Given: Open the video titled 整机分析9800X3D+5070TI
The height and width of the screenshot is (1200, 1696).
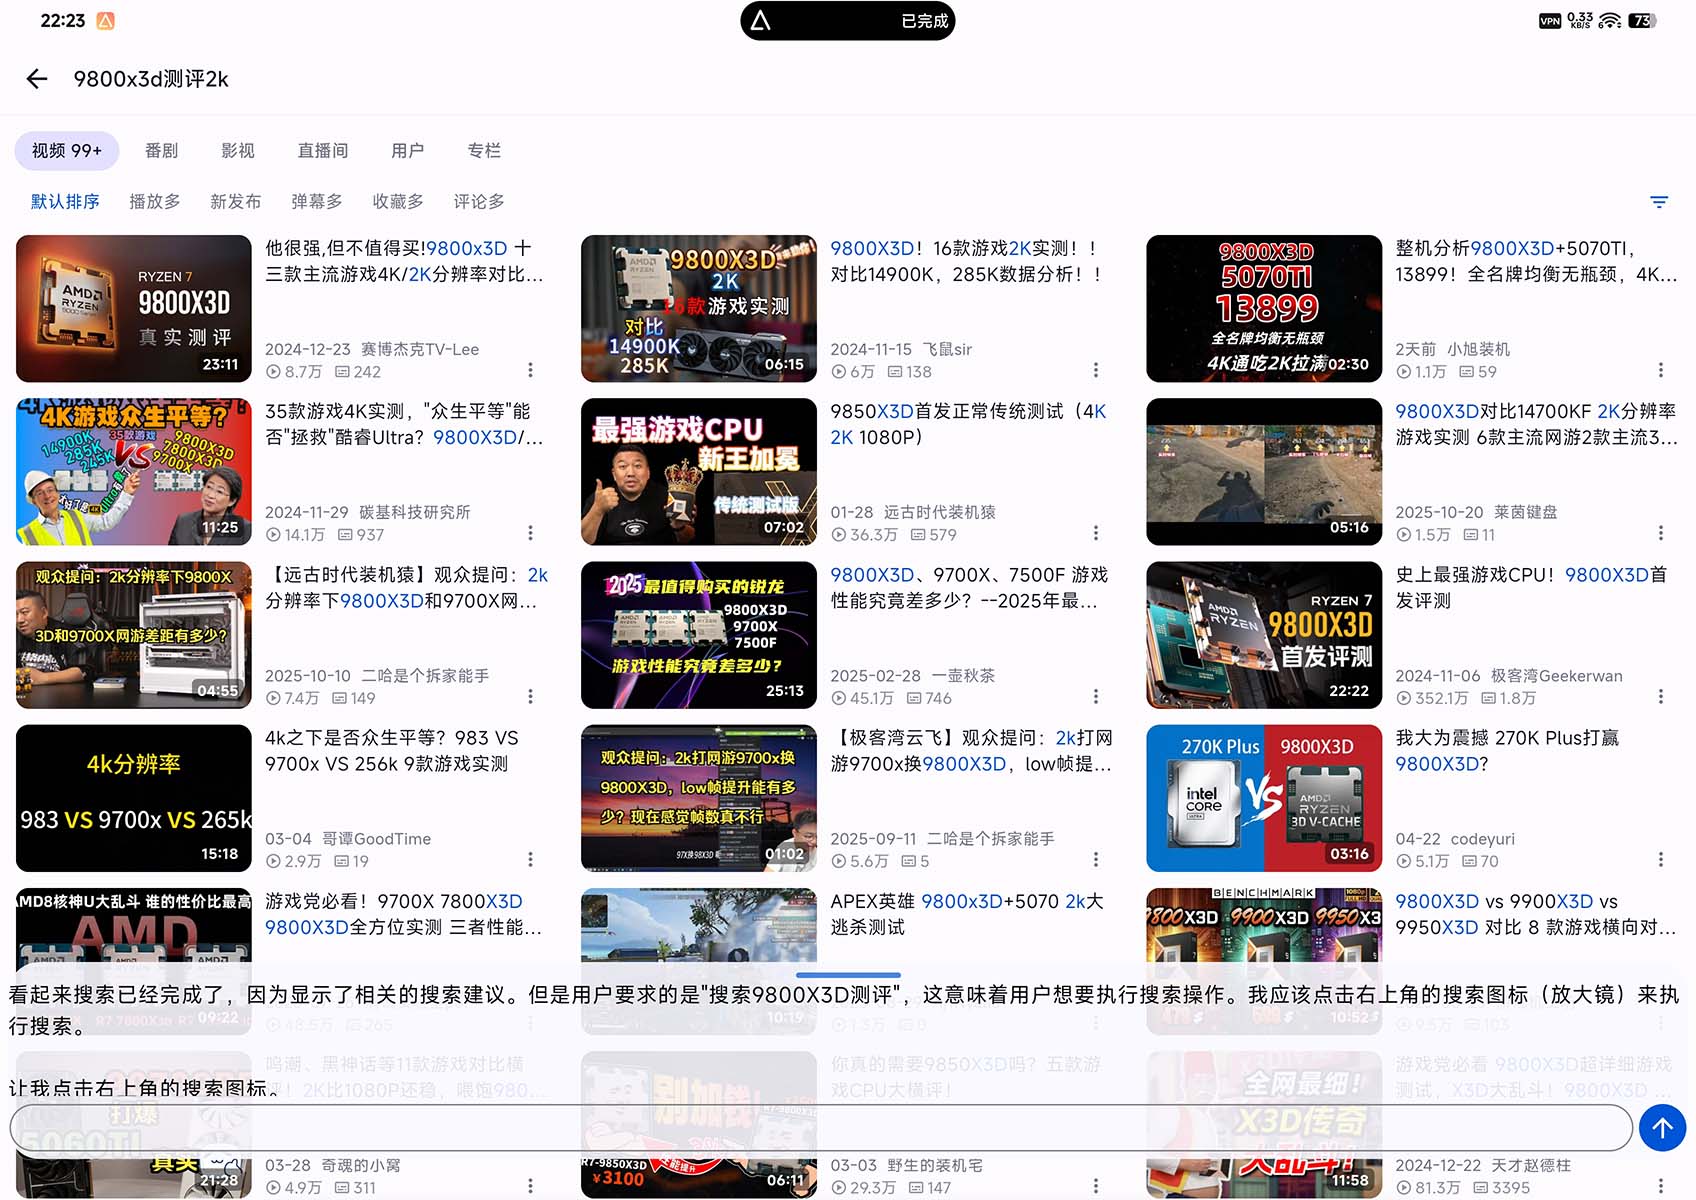Looking at the screenshot, I should pos(1536,261).
